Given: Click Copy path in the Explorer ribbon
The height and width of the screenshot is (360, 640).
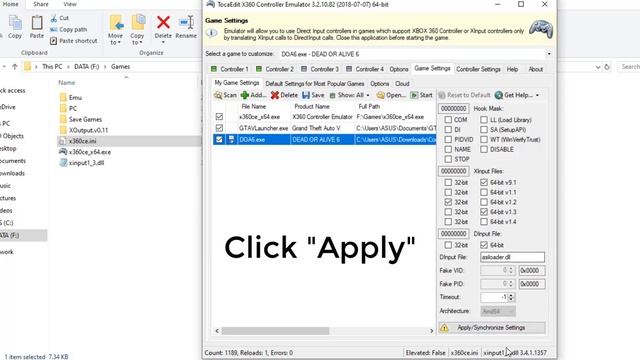Looking at the screenshot, I should pos(68,29).
